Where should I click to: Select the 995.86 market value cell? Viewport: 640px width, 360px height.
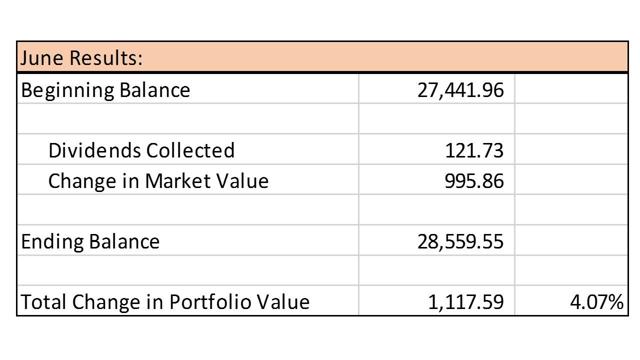tap(437, 180)
